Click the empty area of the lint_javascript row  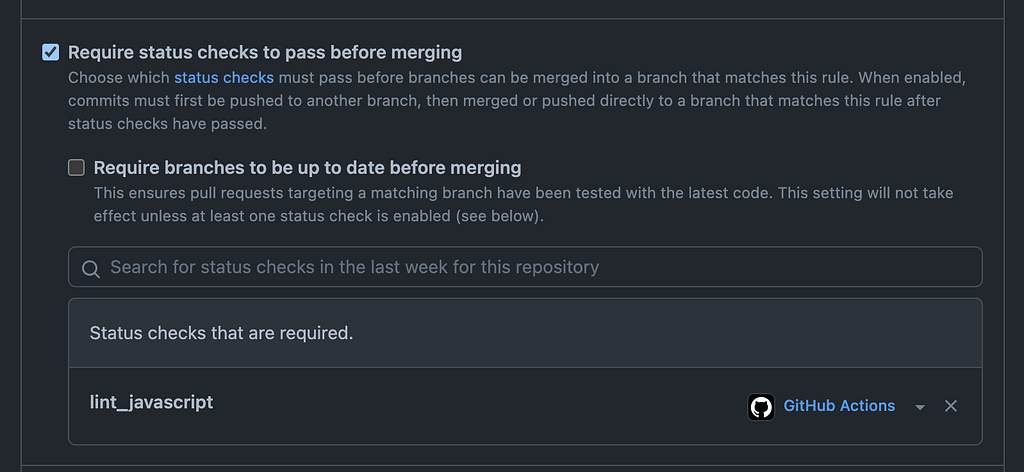480,406
